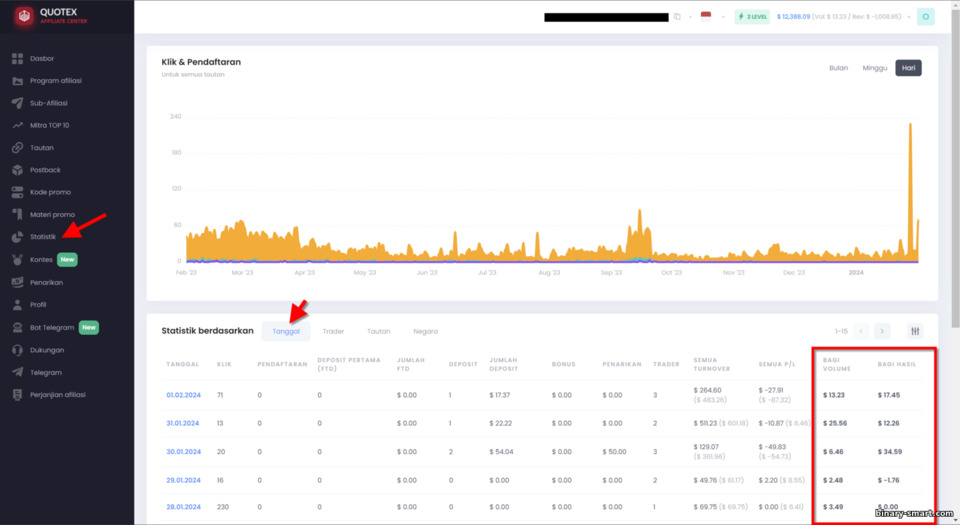
Task: Click the Quotex logo
Action: 24,16
